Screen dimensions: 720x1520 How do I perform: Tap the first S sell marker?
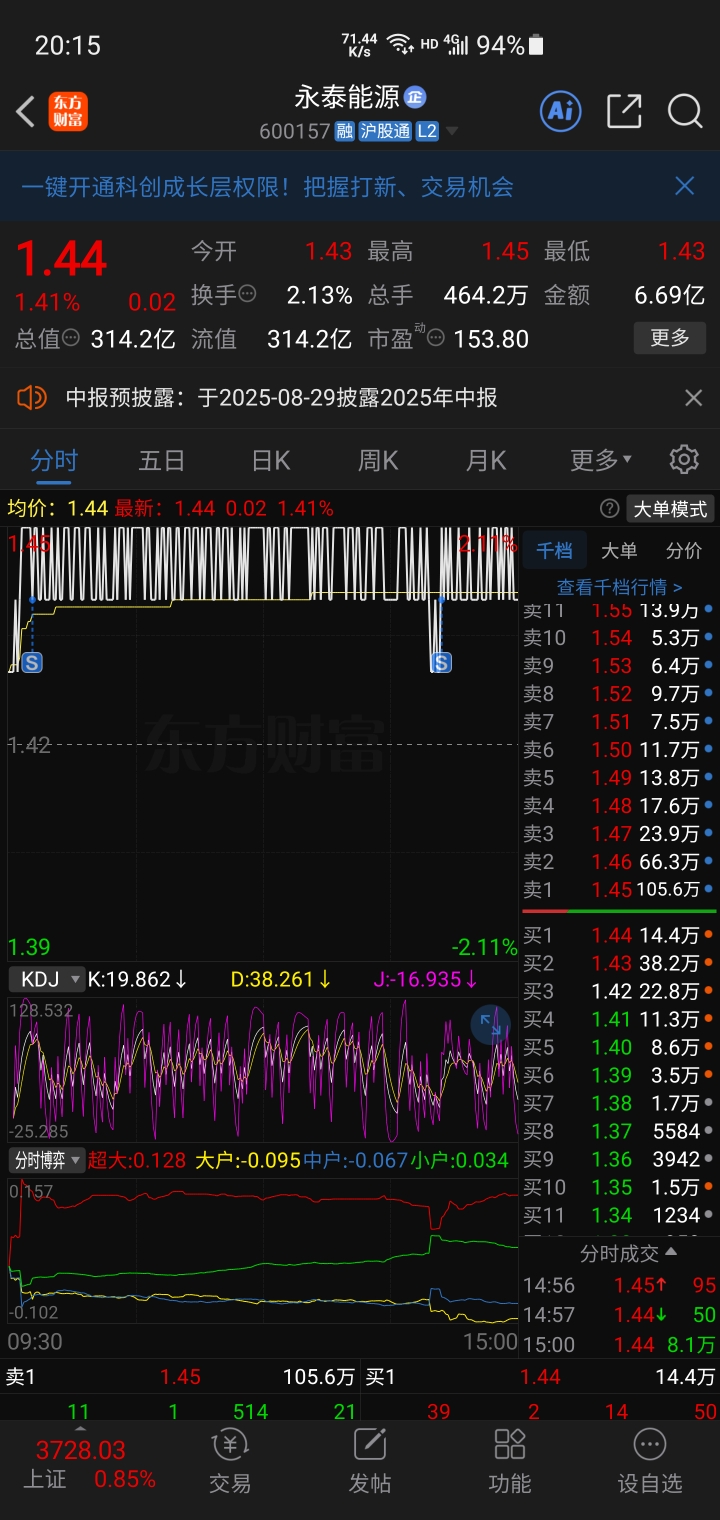point(32,662)
